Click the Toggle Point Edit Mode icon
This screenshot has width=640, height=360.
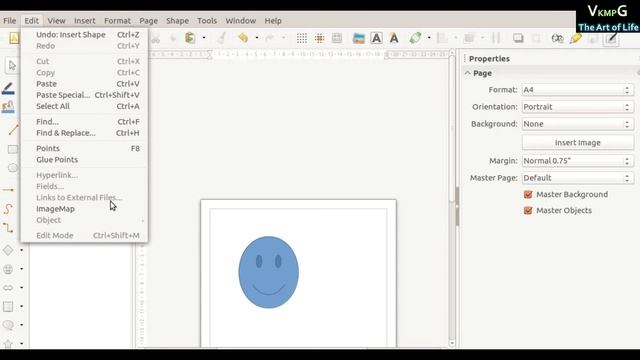pos(557,38)
